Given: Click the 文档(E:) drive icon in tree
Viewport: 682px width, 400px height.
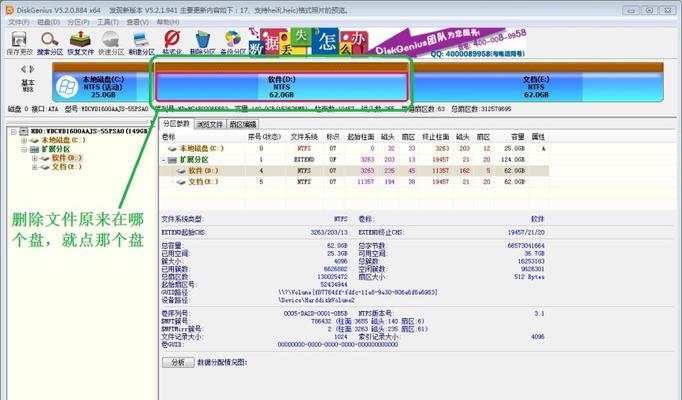Looking at the screenshot, I should coord(45,167).
